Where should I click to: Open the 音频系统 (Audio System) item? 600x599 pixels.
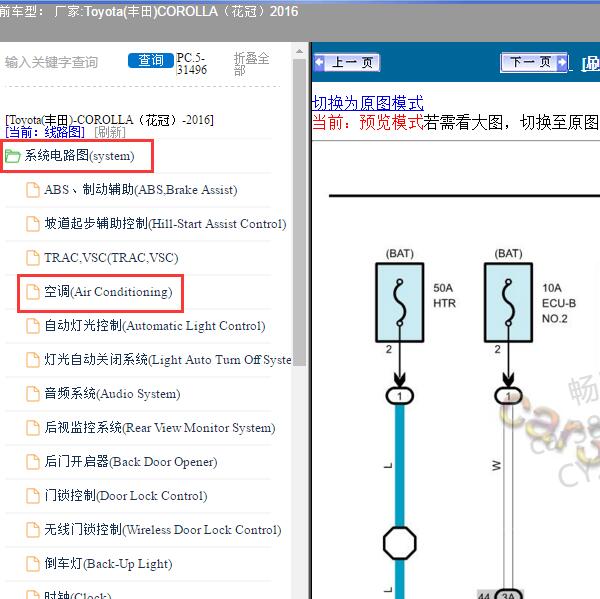[112, 393]
